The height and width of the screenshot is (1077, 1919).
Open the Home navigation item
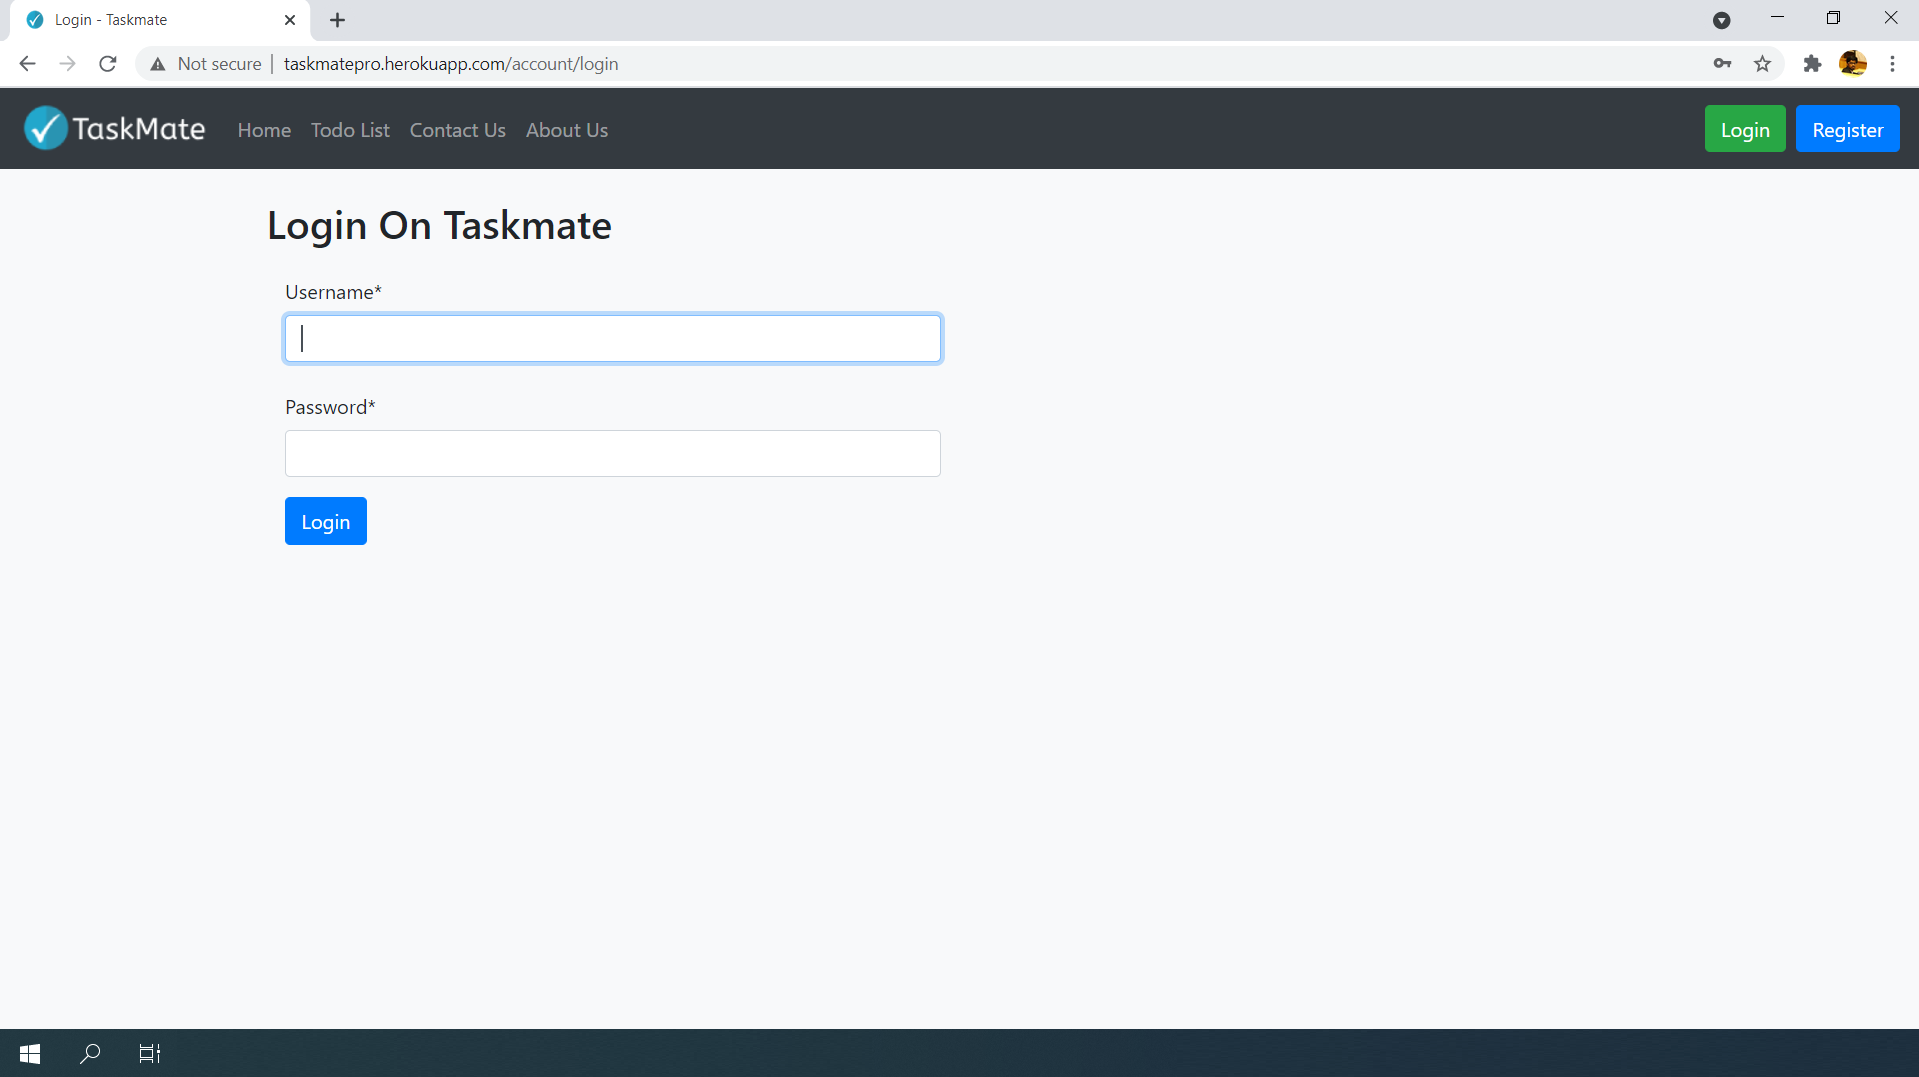click(263, 130)
